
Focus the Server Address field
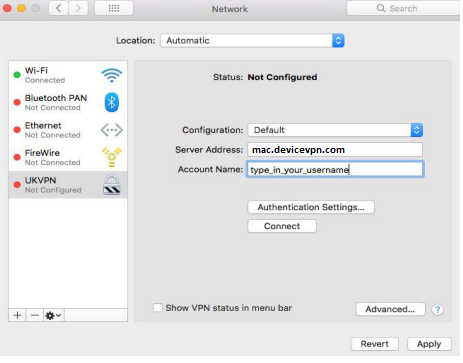(x=335, y=150)
